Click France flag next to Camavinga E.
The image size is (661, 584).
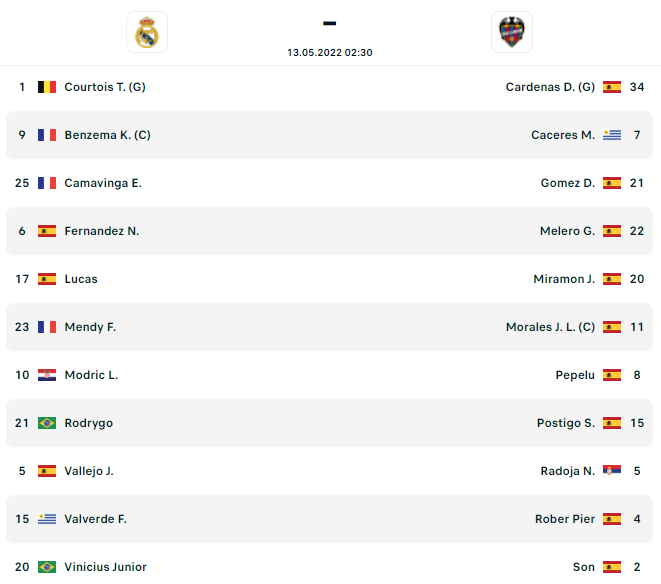[x=47, y=183]
